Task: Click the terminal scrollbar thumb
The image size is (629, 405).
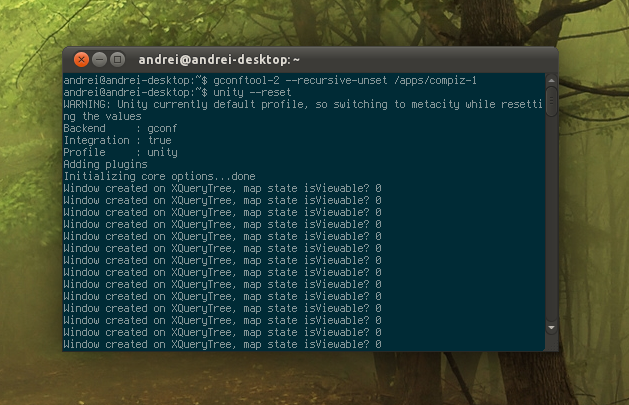Action: pos(552,101)
